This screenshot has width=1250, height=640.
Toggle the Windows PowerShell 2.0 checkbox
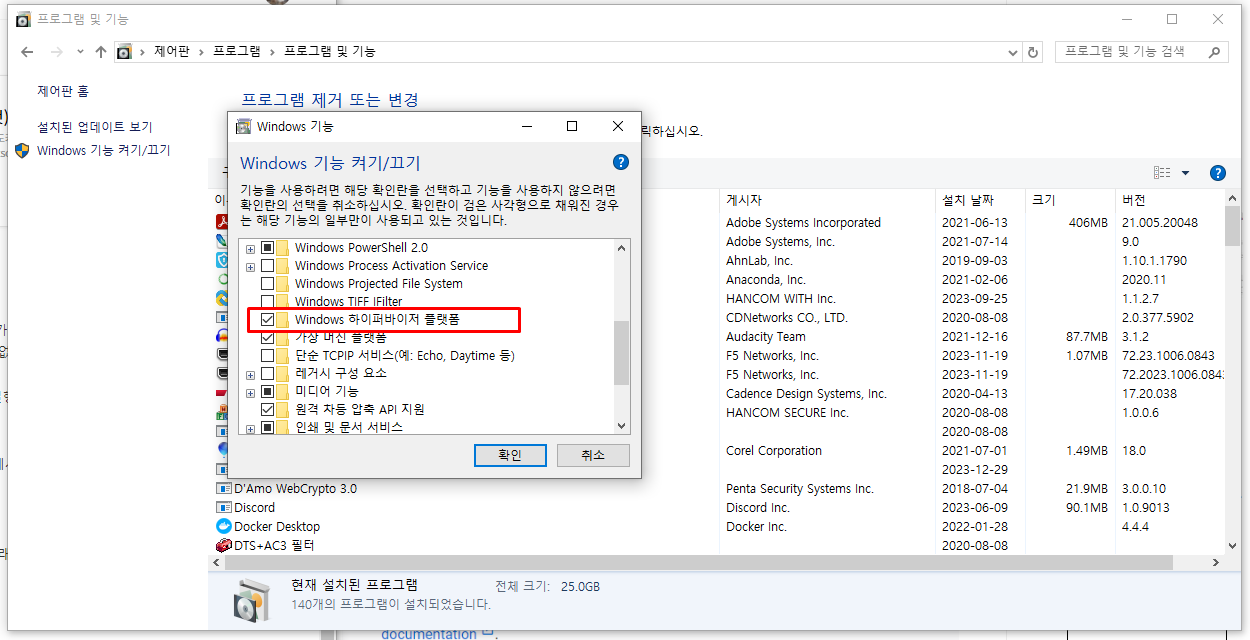(x=267, y=248)
